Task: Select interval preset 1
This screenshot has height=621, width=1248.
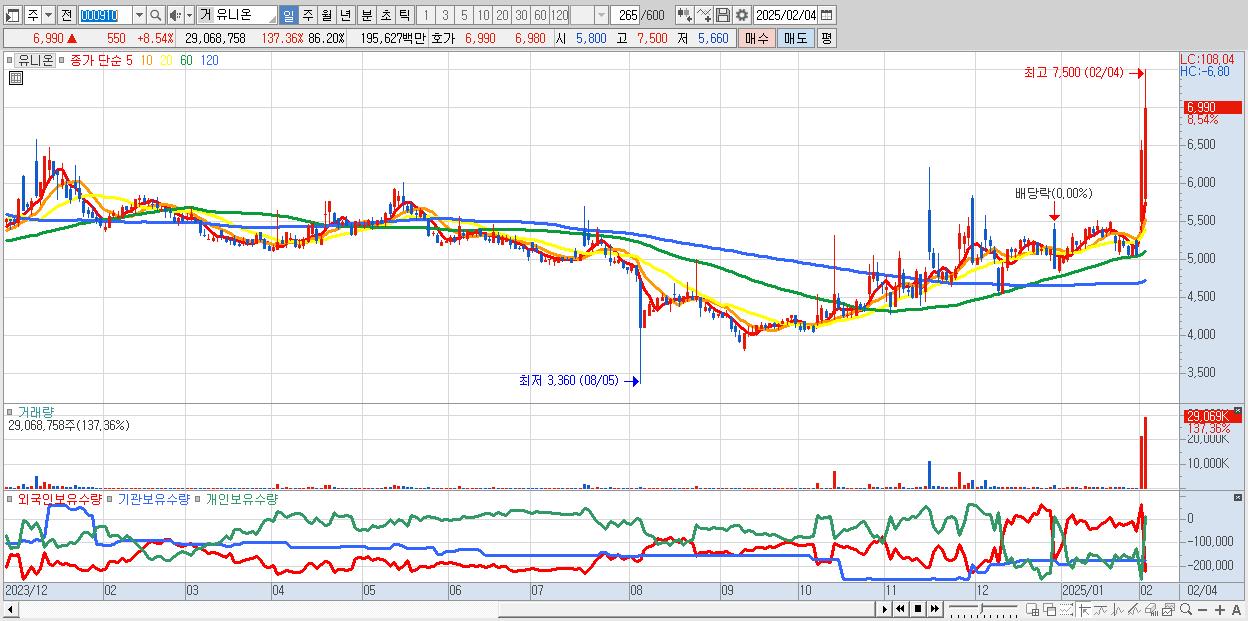Action: (426, 15)
